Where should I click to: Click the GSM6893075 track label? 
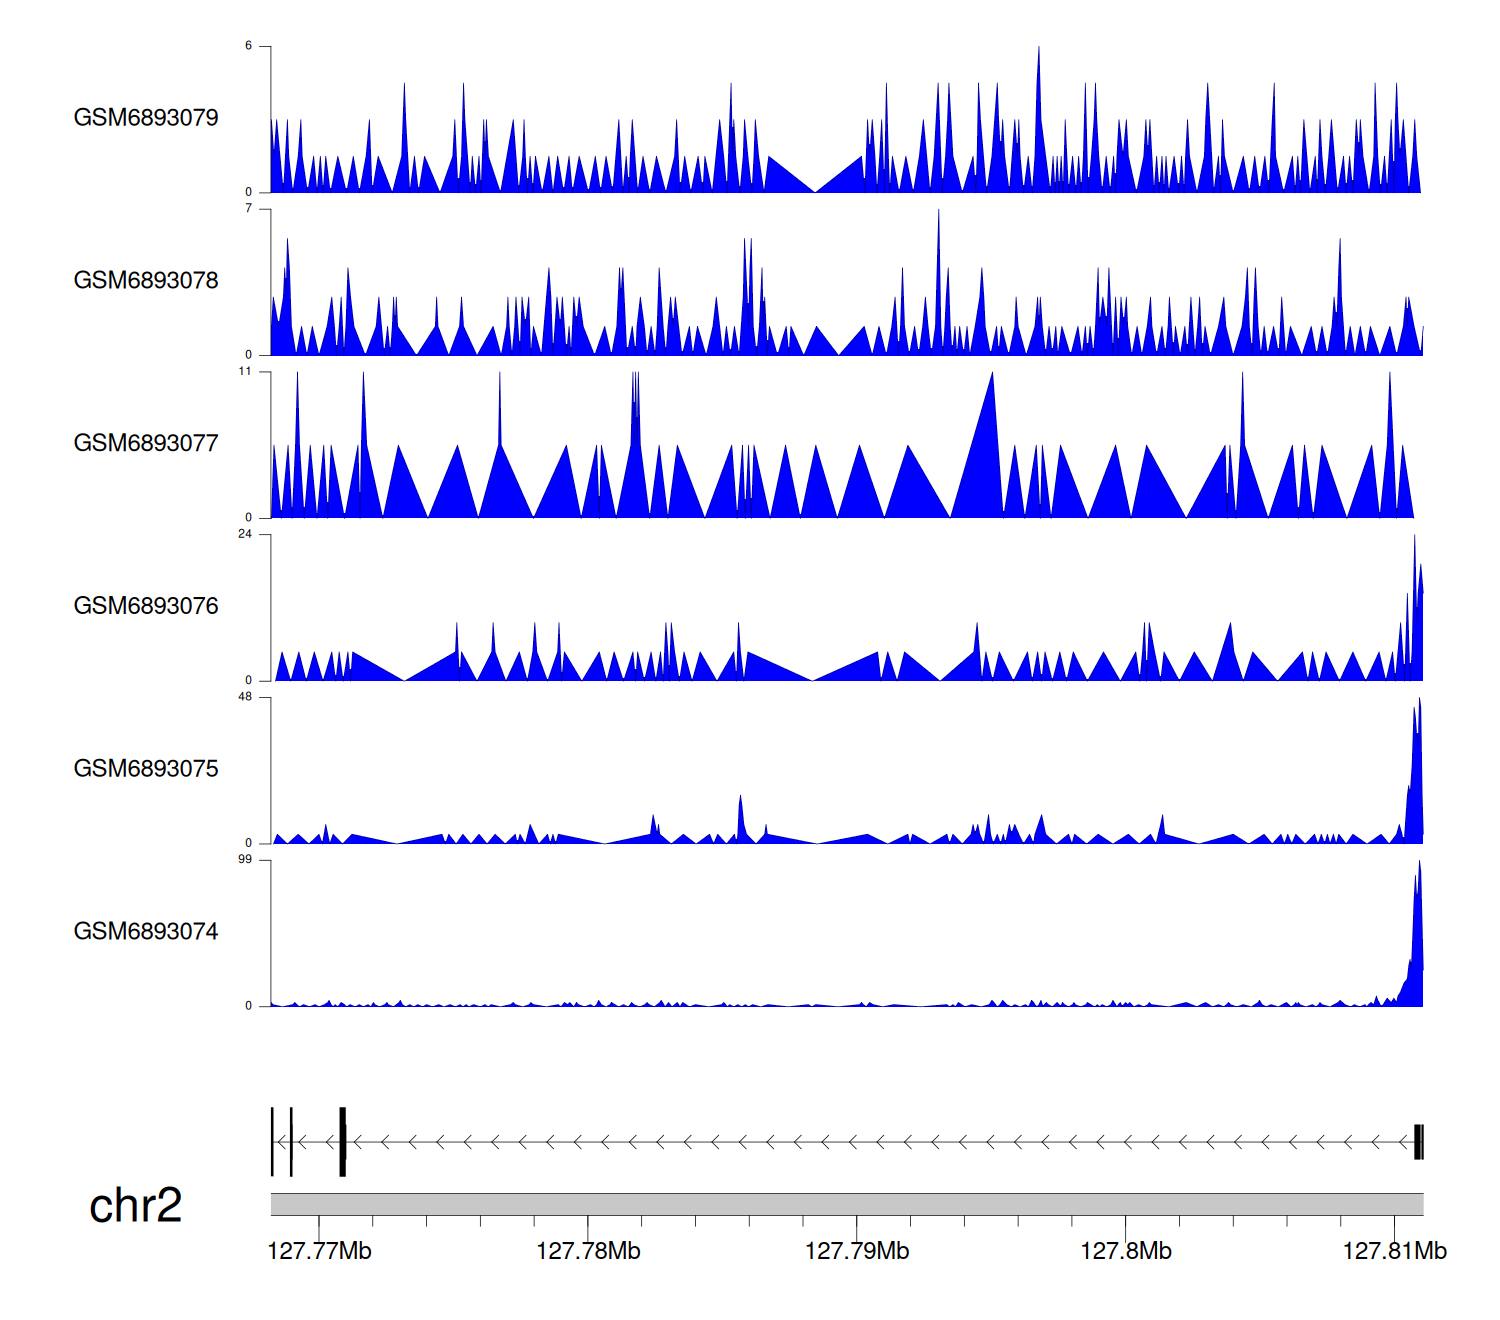coord(146,769)
